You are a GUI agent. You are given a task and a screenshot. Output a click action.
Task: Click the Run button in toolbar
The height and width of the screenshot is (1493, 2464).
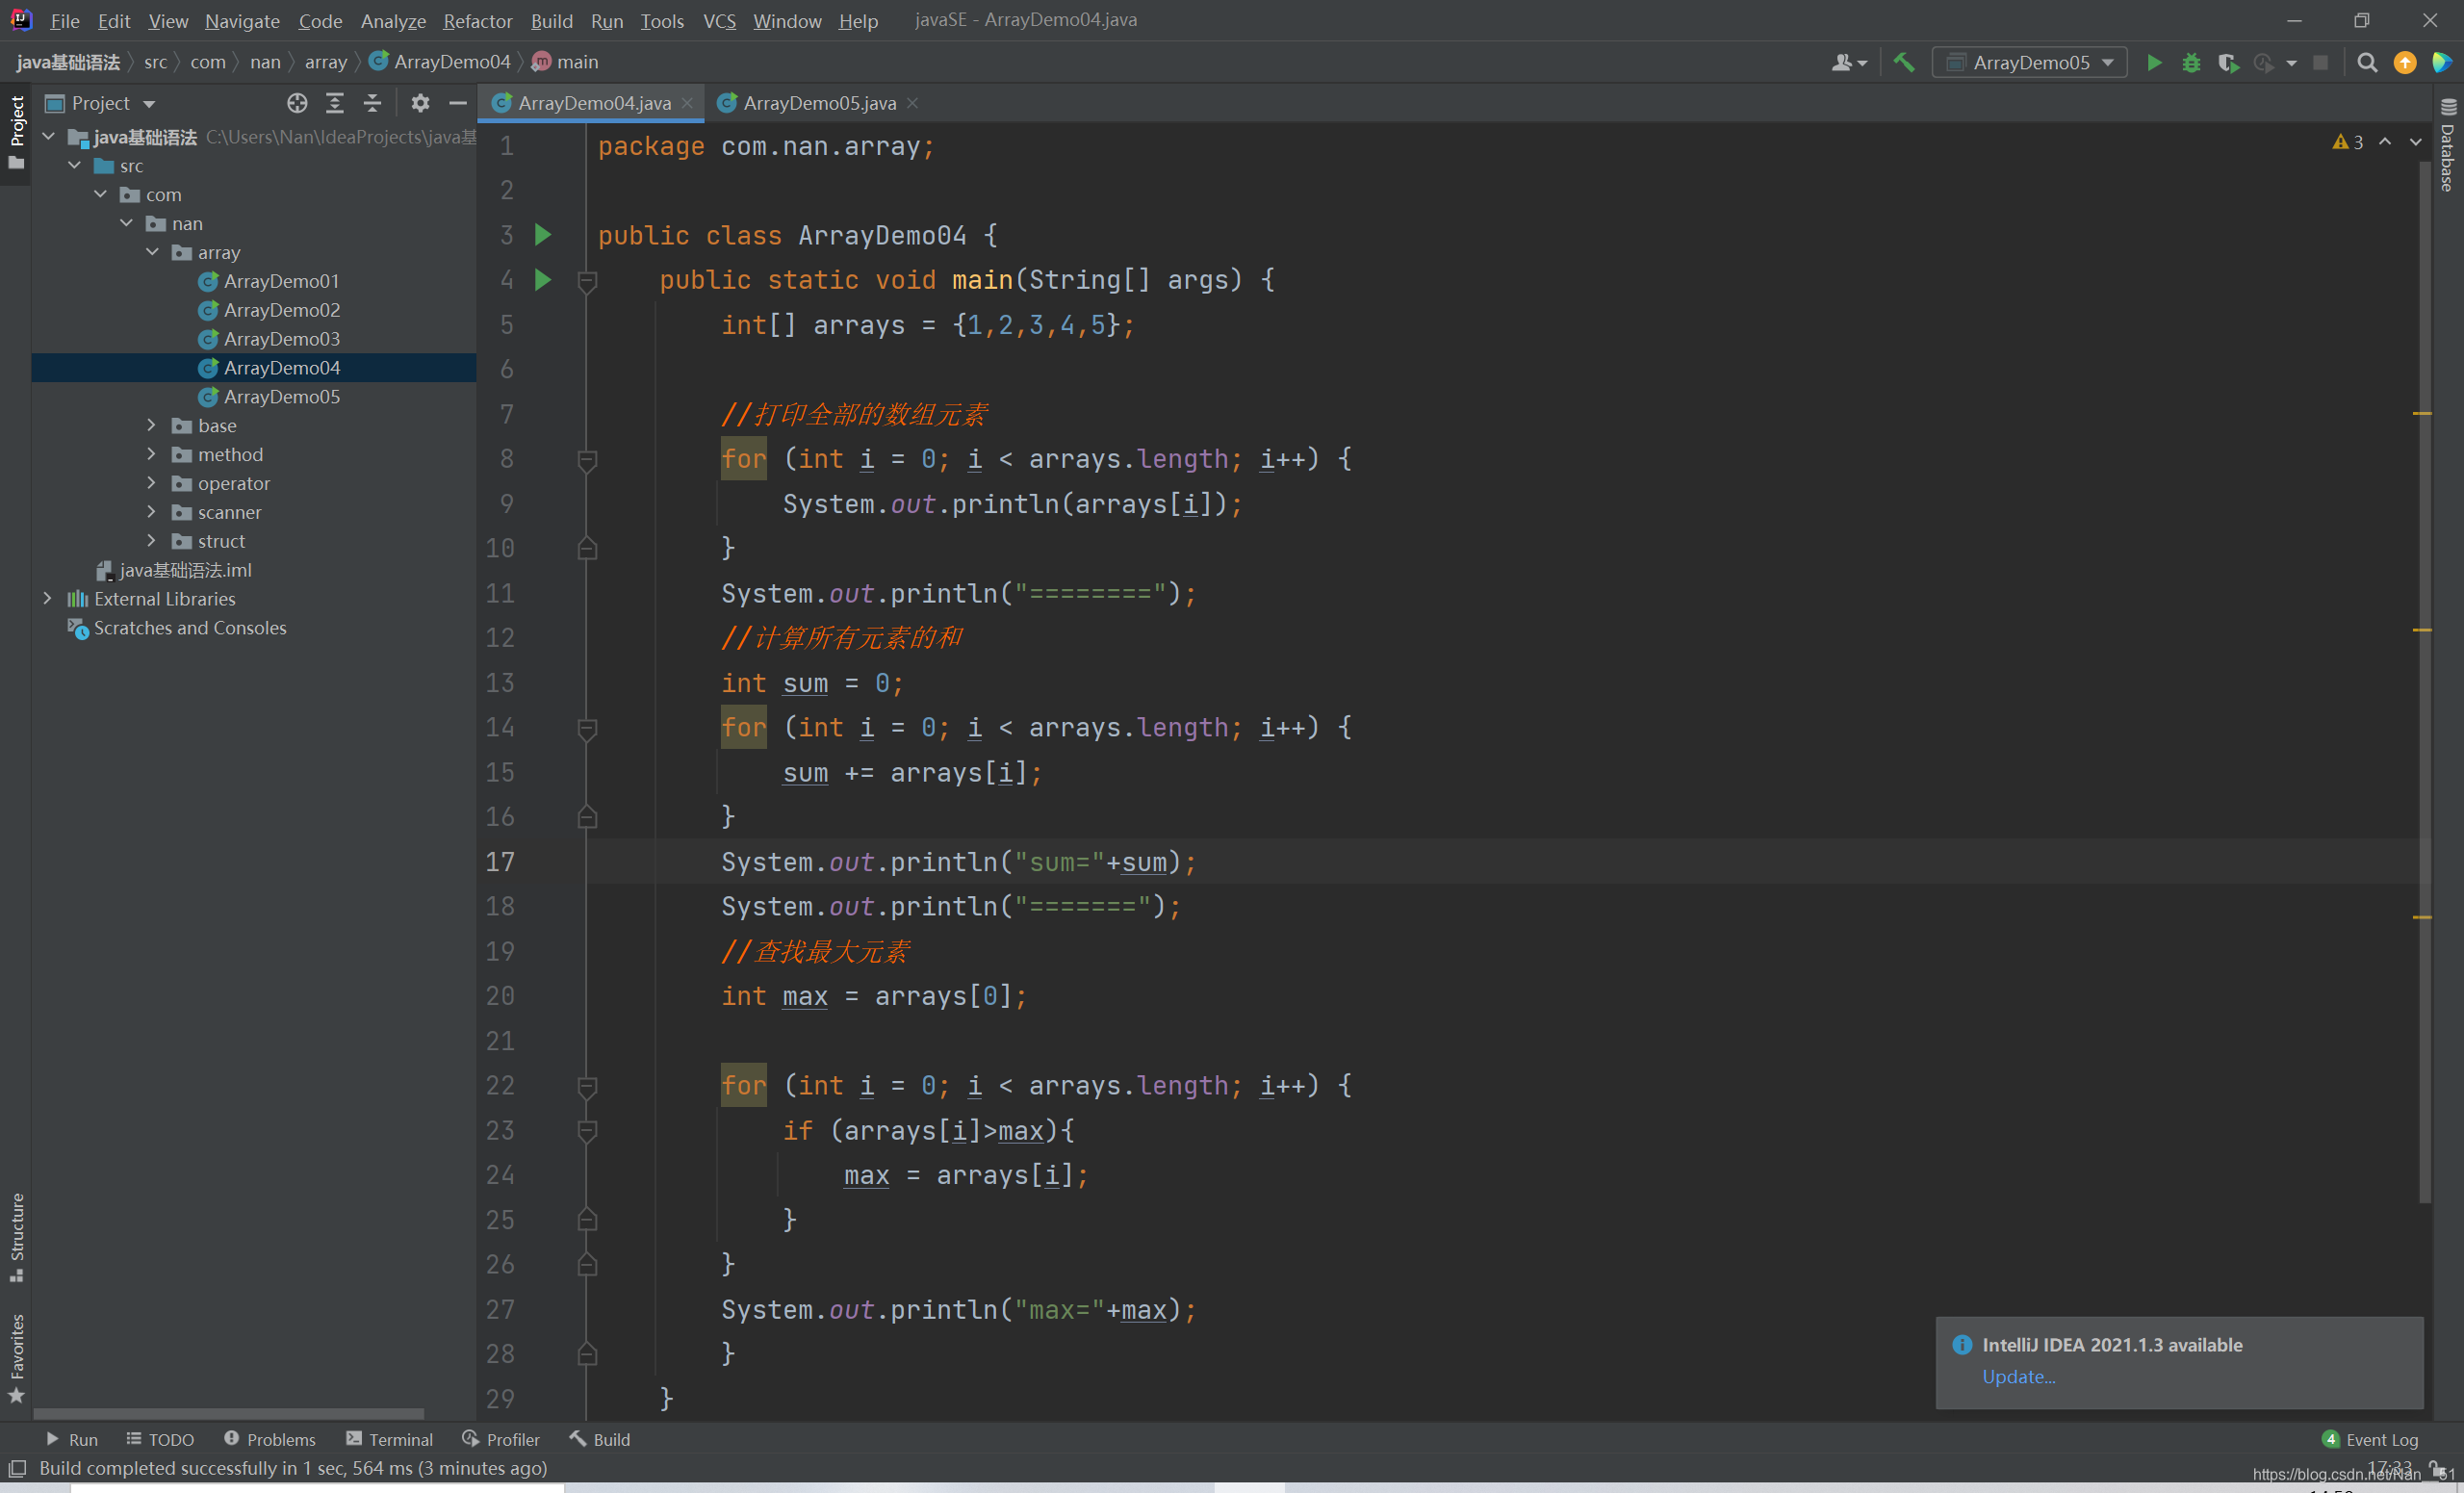pyautogui.click(x=2156, y=64)
